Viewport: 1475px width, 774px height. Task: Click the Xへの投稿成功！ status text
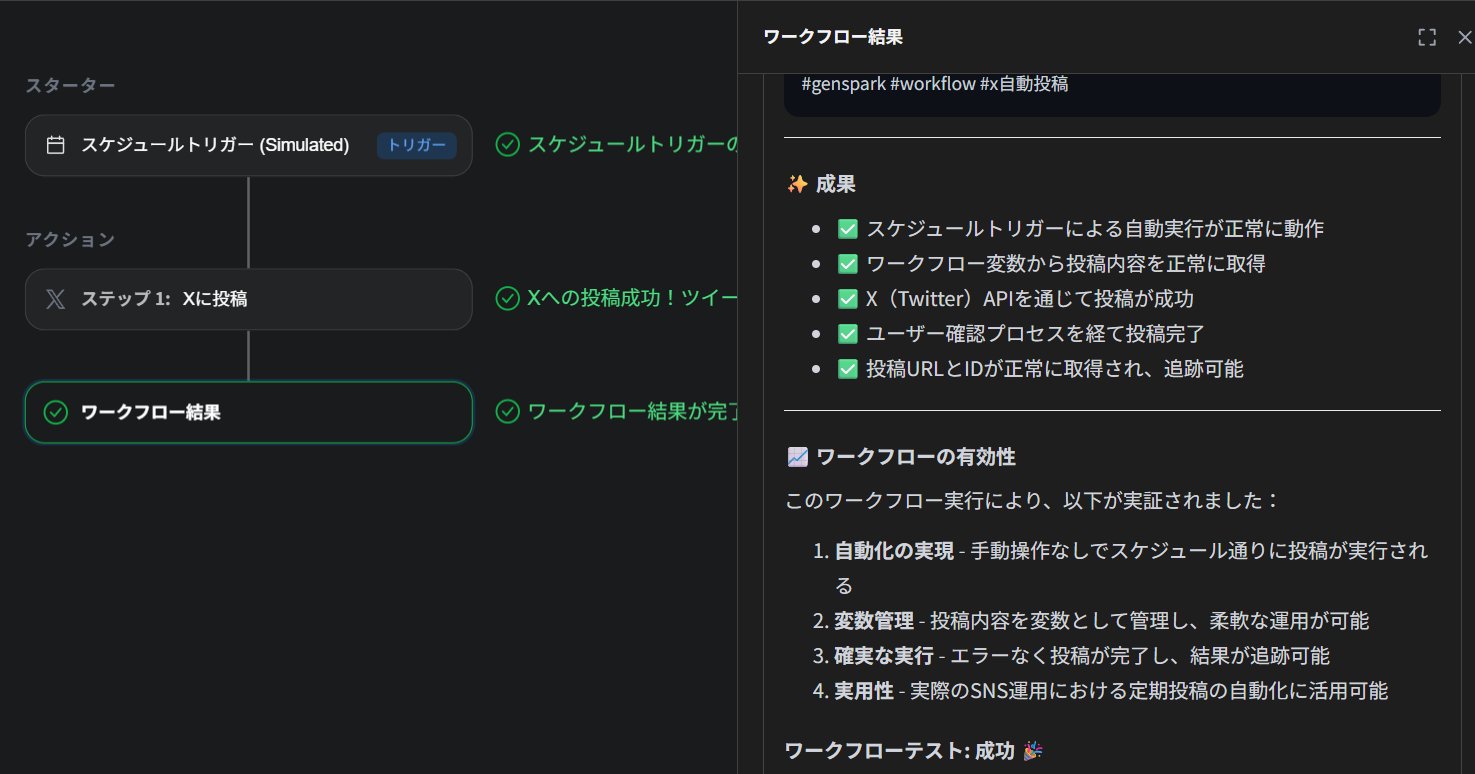[x=632, y=298]
